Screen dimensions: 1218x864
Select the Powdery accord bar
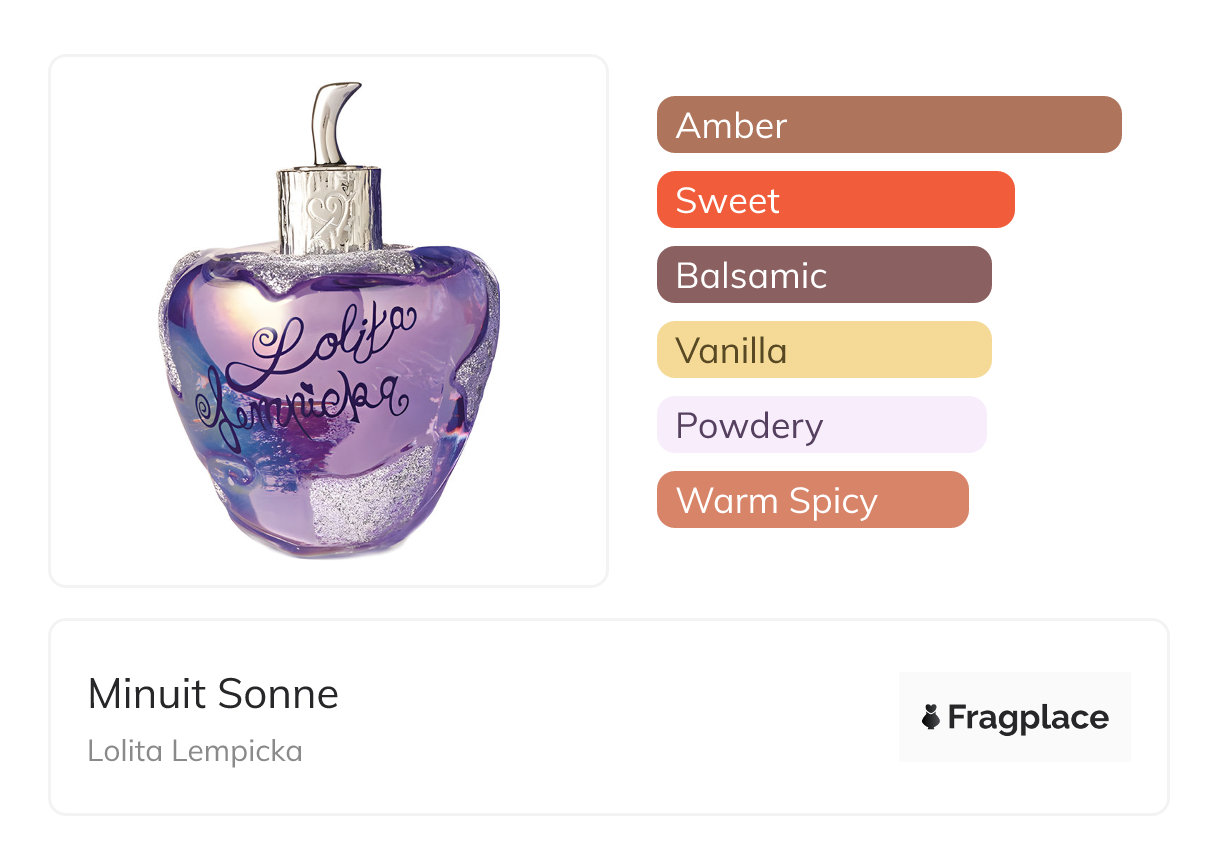pos(821,425)
